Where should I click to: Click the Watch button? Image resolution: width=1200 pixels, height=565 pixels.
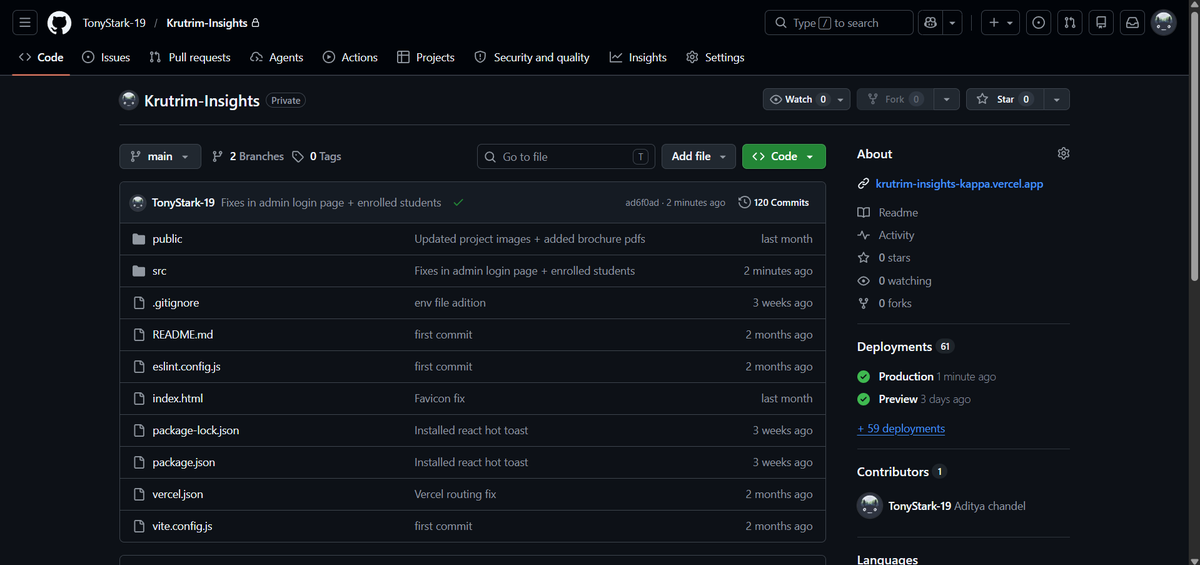(x=797, y=99)
